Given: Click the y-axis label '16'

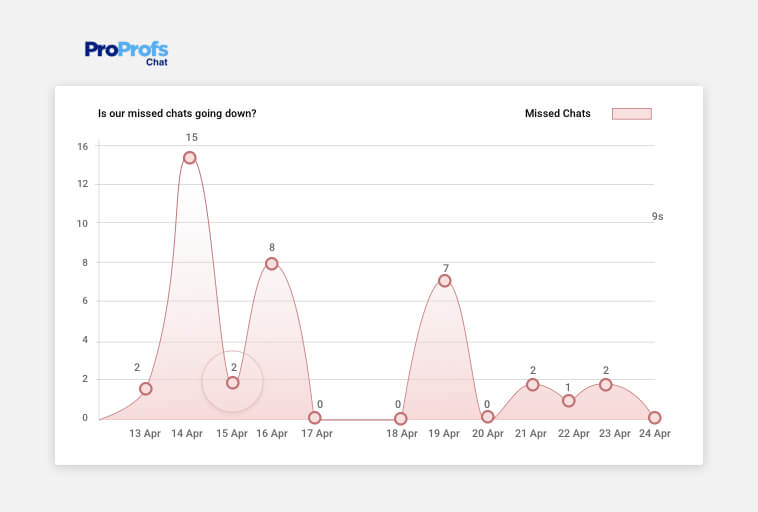Looking at the screenshot, I should pyautogui.click(x=83, y=146).
